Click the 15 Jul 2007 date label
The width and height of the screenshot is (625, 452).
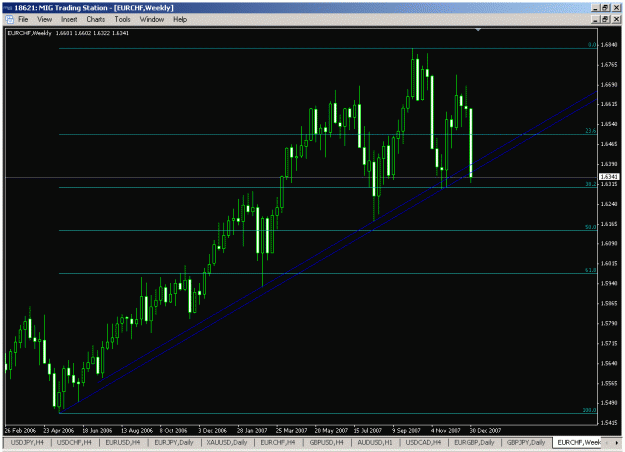368,430
